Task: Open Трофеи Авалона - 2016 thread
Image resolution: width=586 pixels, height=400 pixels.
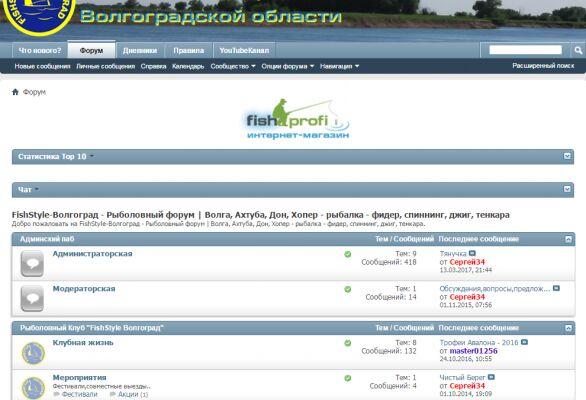Action: click(479, 342)
